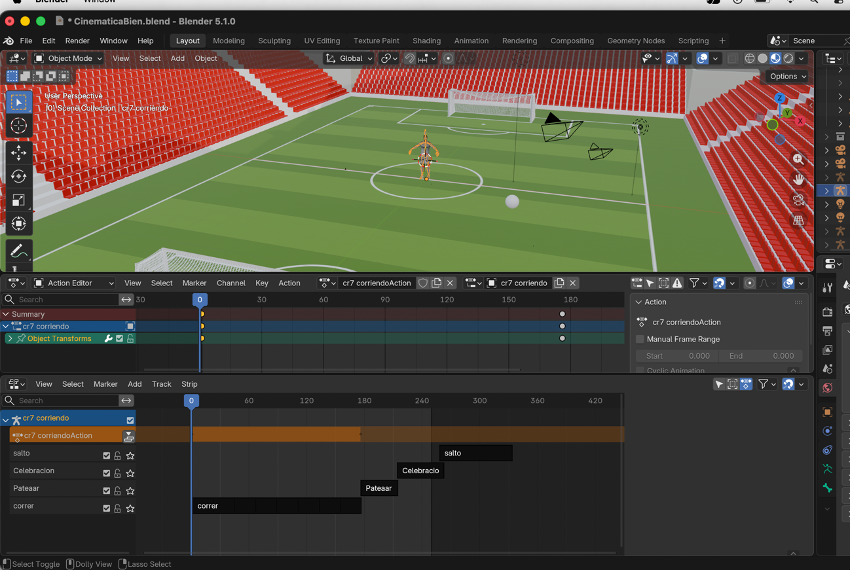Switch to the Animation workspace tab
This screenshot has height=570, width=850.
pyautogui.click(x=471, y=41)
